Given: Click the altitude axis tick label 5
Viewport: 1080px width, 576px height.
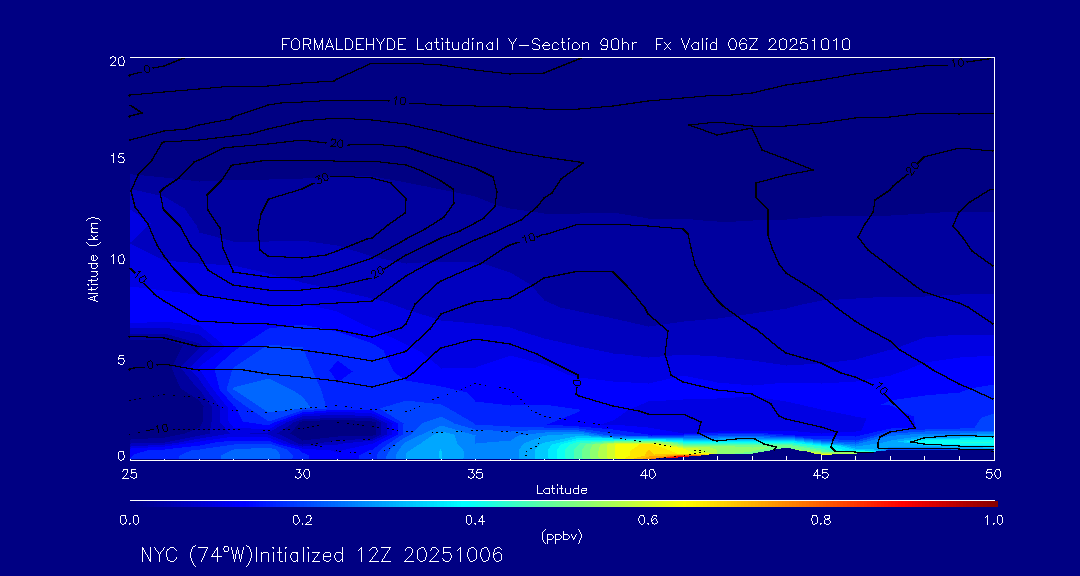Looking at the screenshot, I should point(121,360).
